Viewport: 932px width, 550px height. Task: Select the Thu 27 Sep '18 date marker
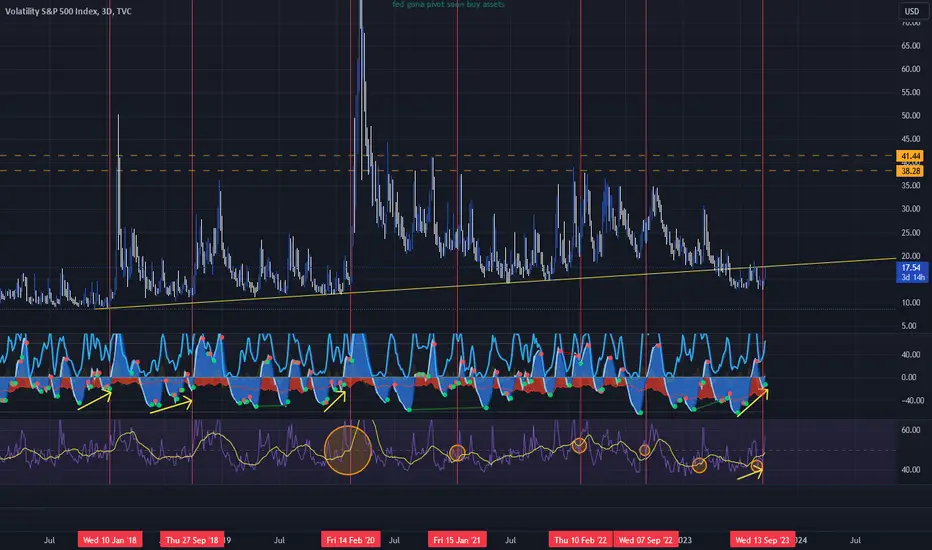tap(192, 540)
